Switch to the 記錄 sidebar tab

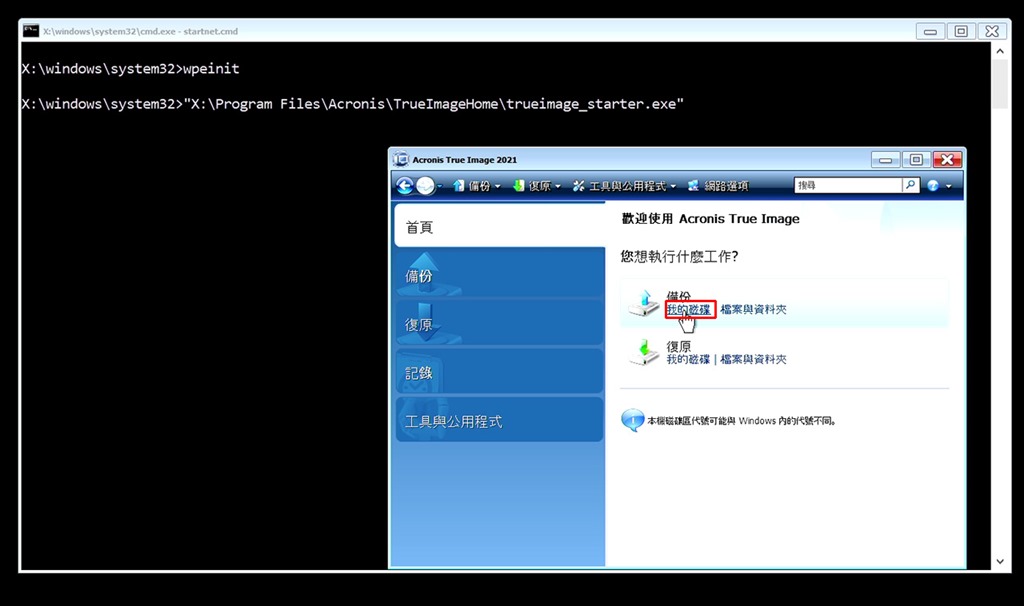(499, 373)
